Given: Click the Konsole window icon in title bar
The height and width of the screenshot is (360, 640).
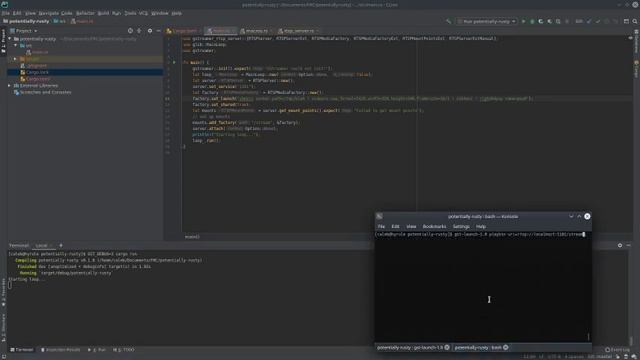Looking at the screenshot, I should [x=380, y=216].
